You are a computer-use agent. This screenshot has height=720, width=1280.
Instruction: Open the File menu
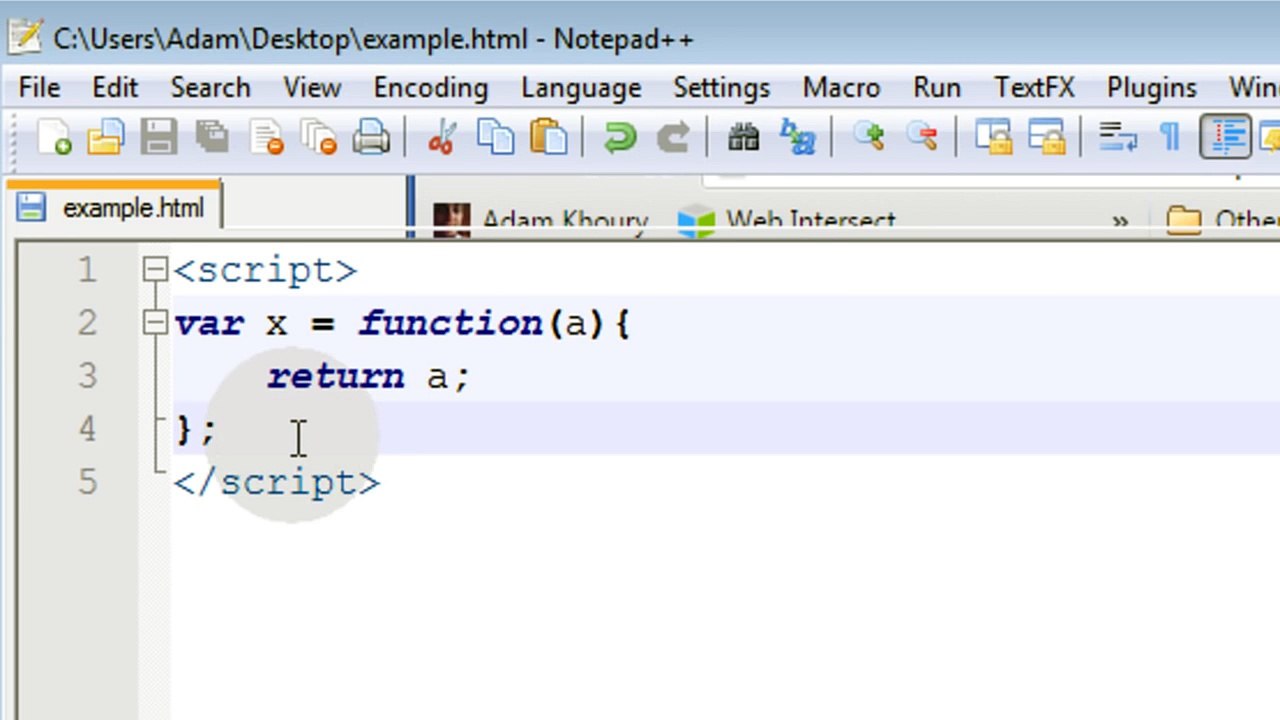(x=39, y=88)
